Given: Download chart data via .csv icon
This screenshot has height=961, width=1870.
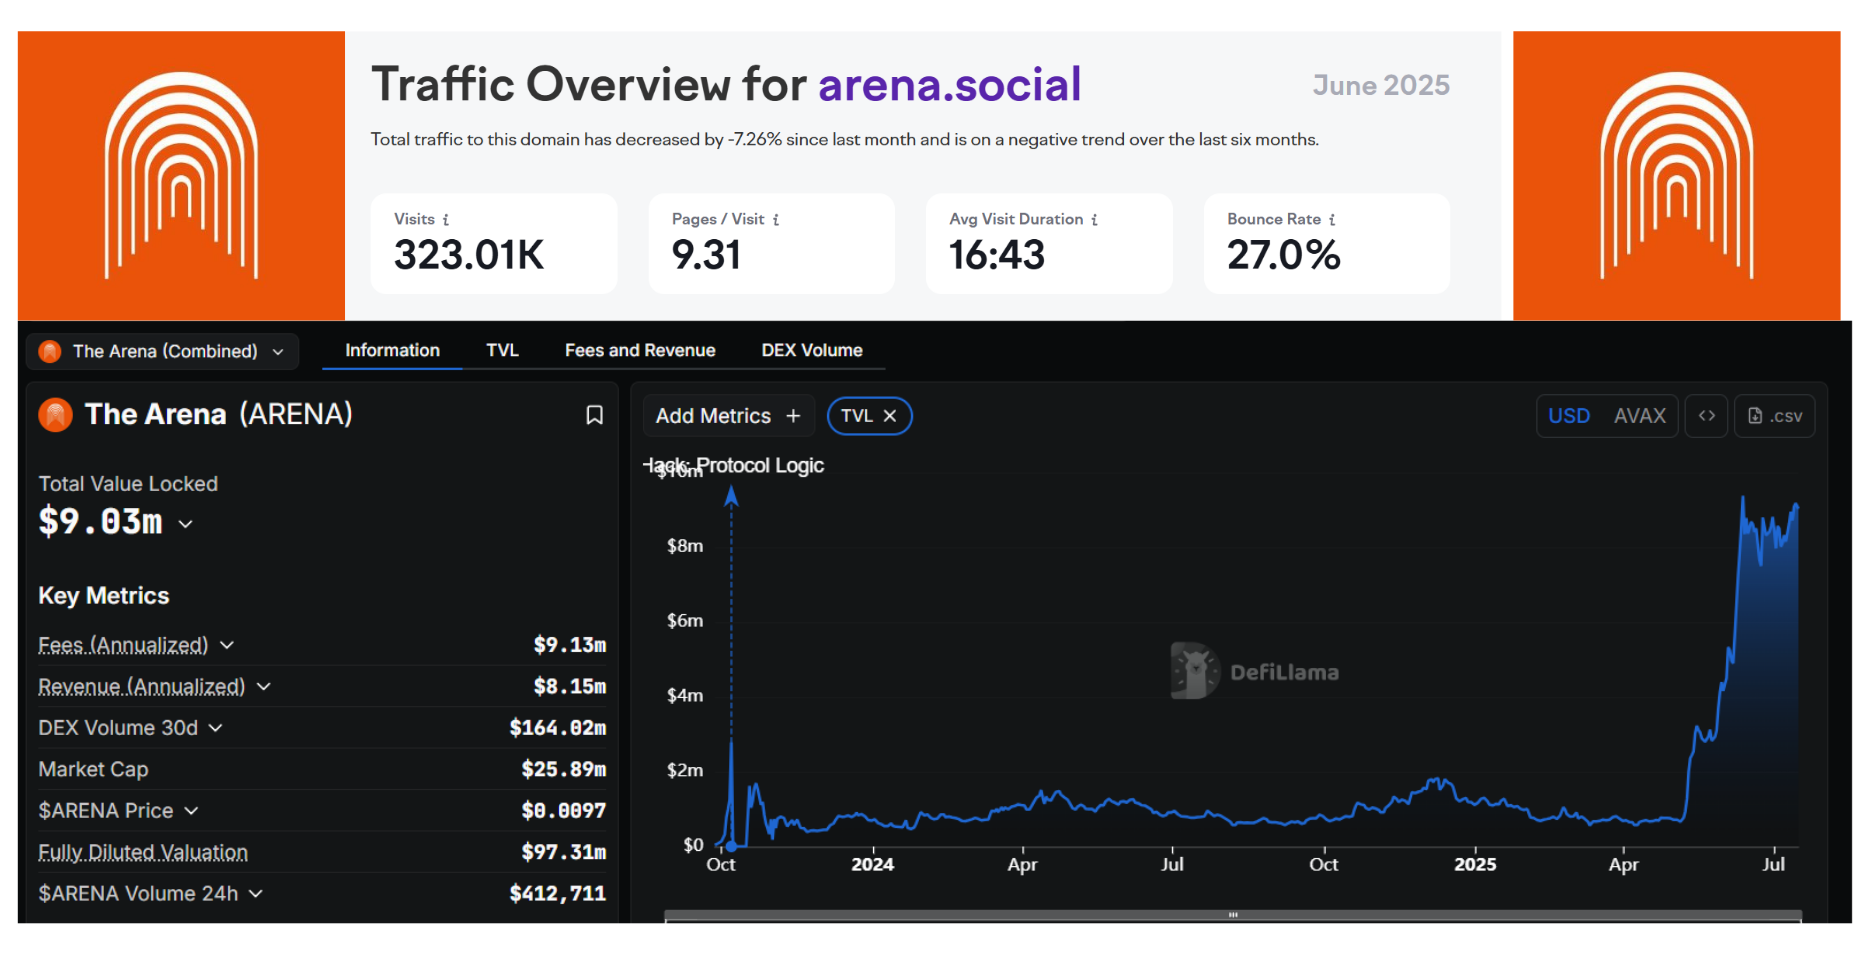Looking at the screenshot, I should [x=1774, y=416].
